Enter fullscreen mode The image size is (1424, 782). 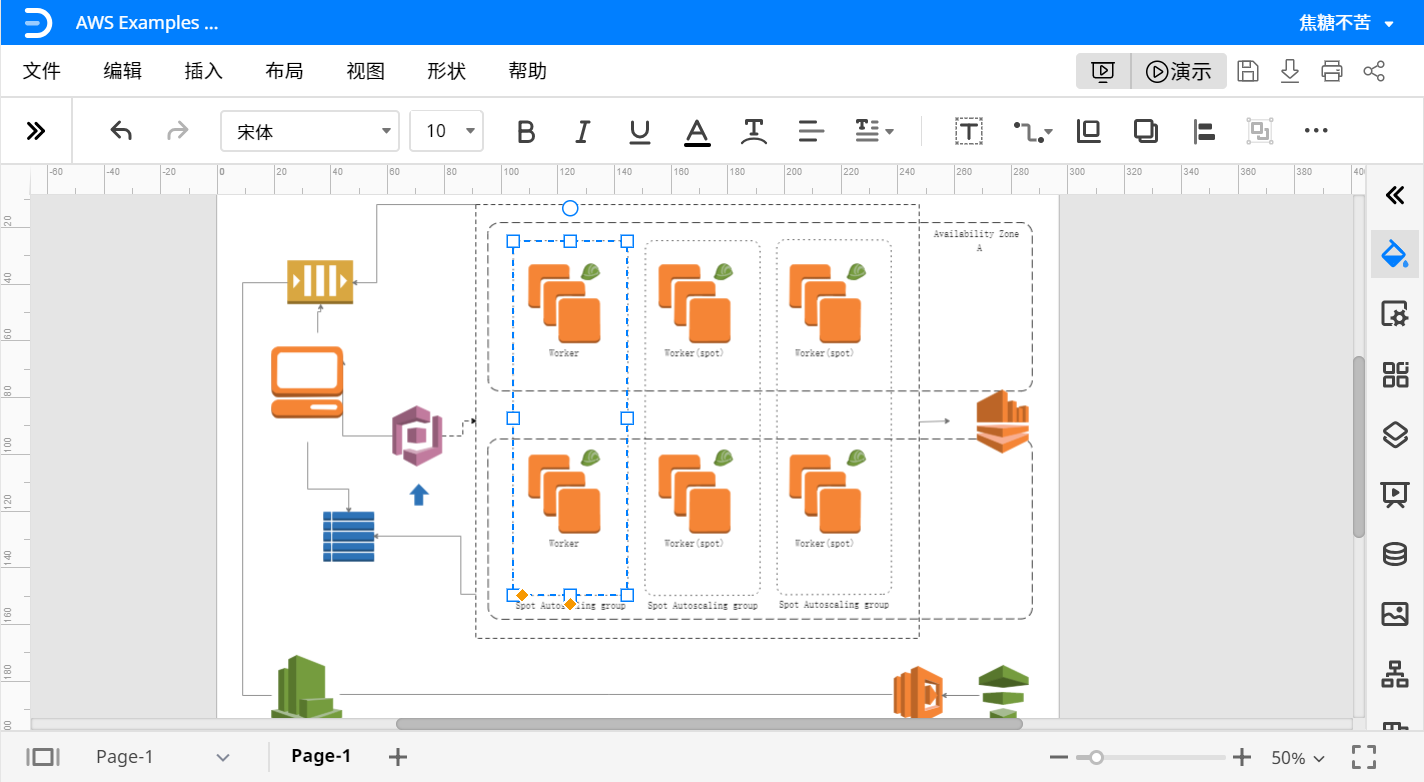pos(1364,757)
